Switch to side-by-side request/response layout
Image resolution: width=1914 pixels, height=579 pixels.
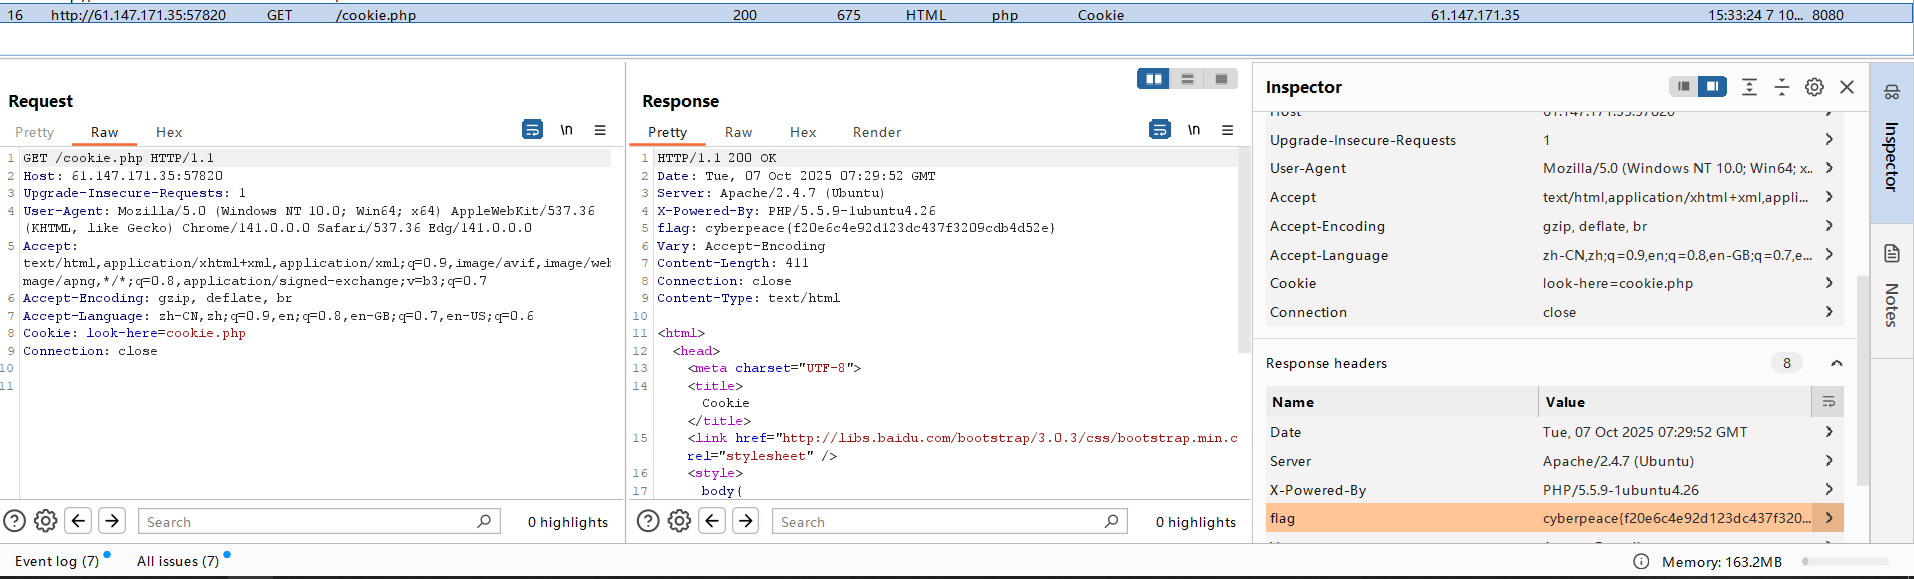click(x=1154, y=79)
